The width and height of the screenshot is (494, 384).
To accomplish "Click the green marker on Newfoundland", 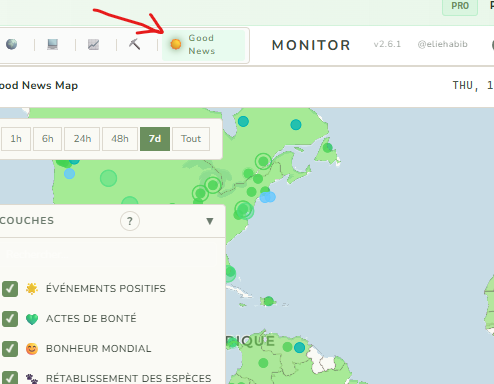I will pyautogui.click(x=328, y=147).
